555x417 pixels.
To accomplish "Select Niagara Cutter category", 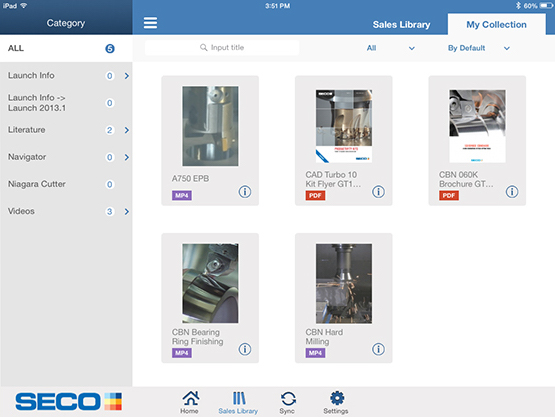I will click(x=66, y=184).
